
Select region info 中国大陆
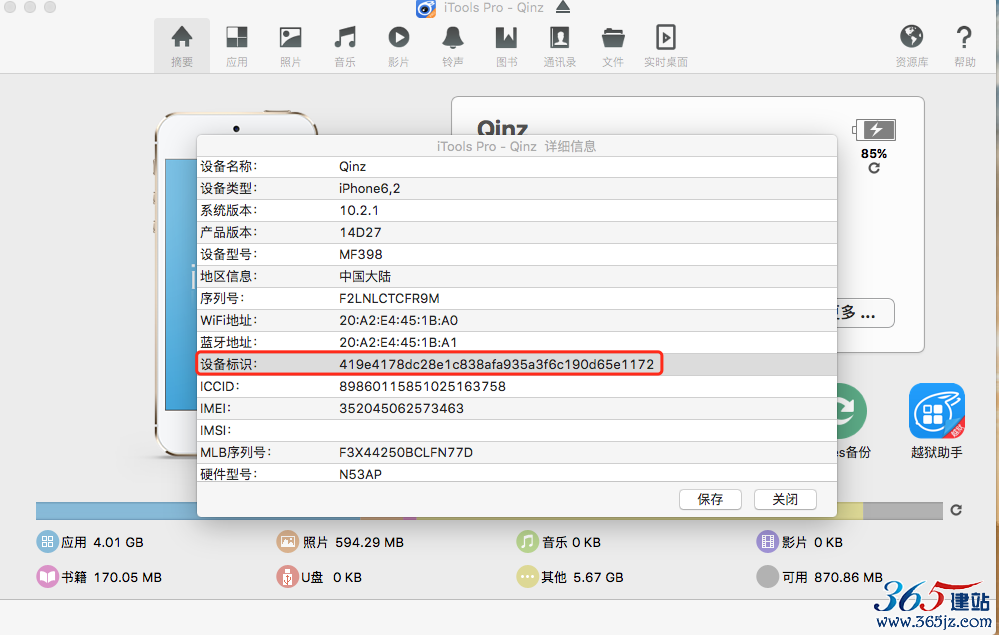point(365,276)
